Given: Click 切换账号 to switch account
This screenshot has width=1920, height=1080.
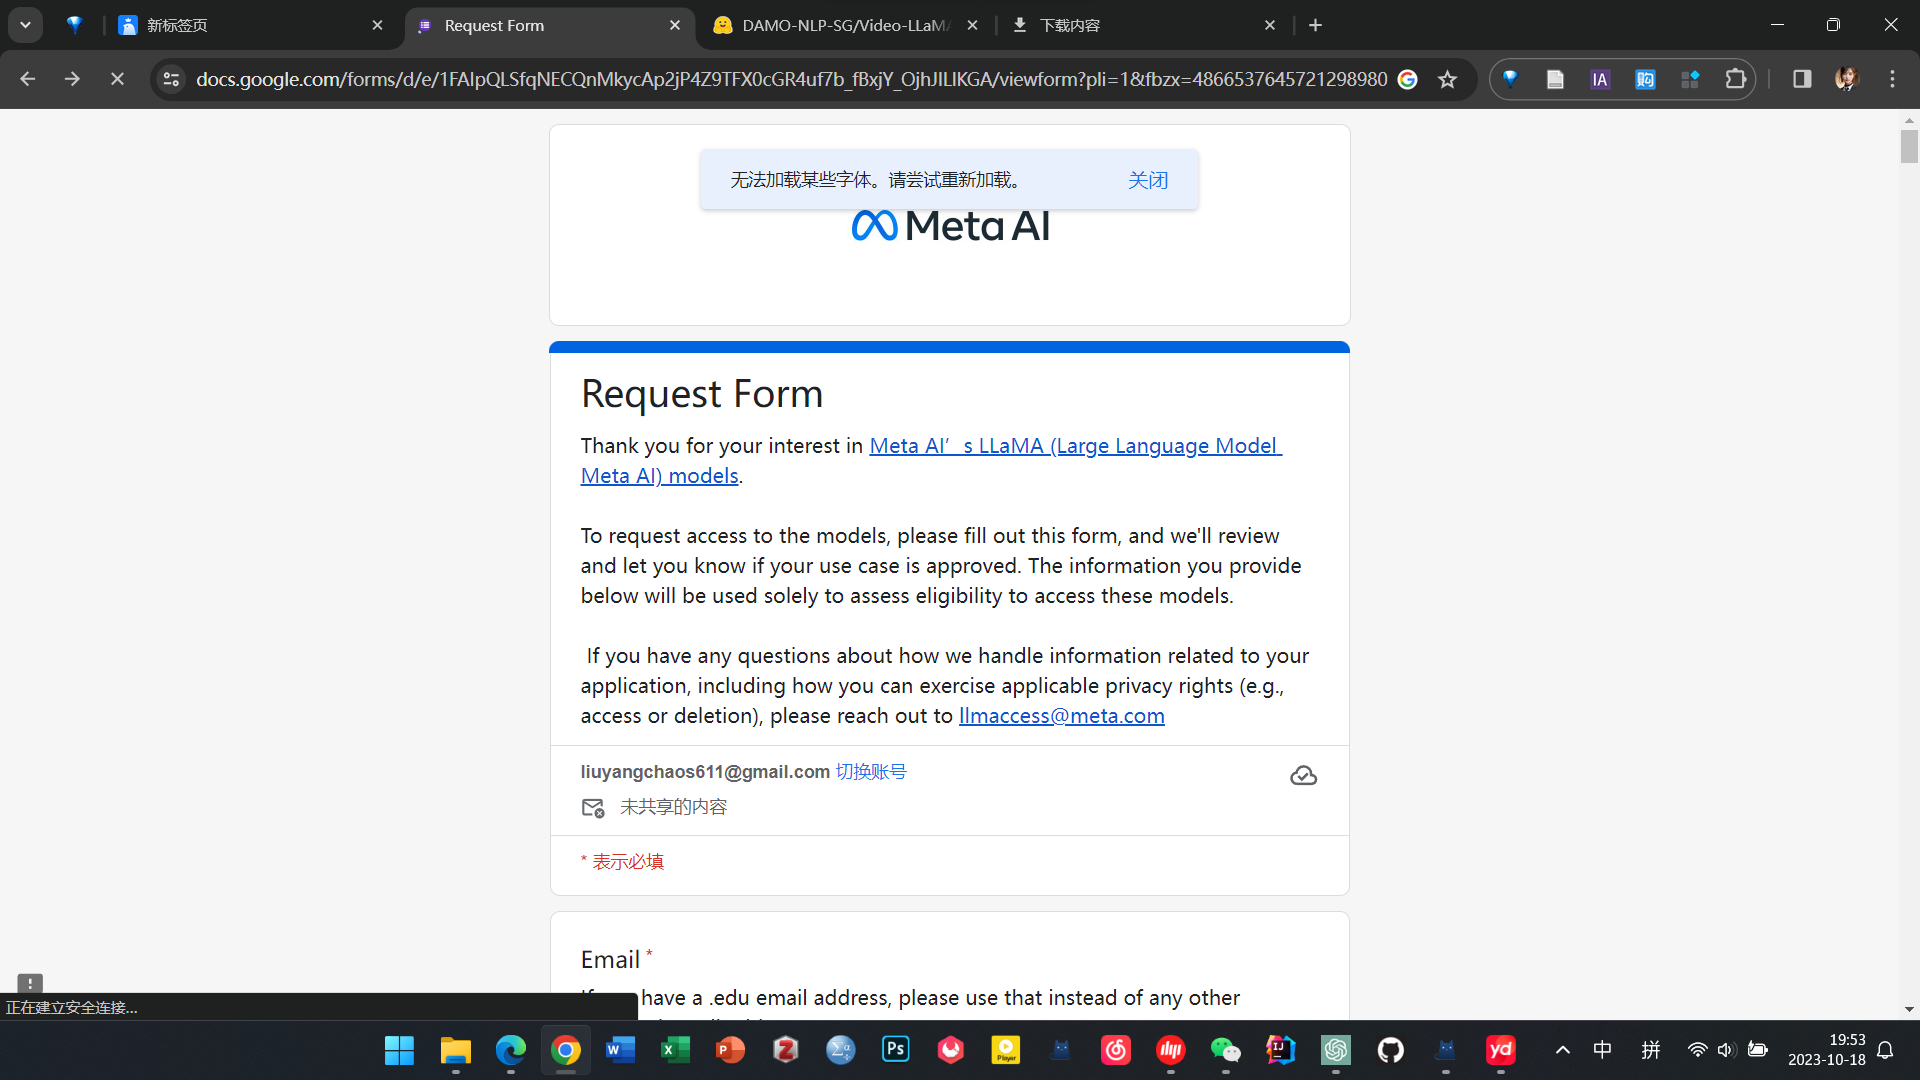Looking at the screenshot, I should tap(871, 772).
